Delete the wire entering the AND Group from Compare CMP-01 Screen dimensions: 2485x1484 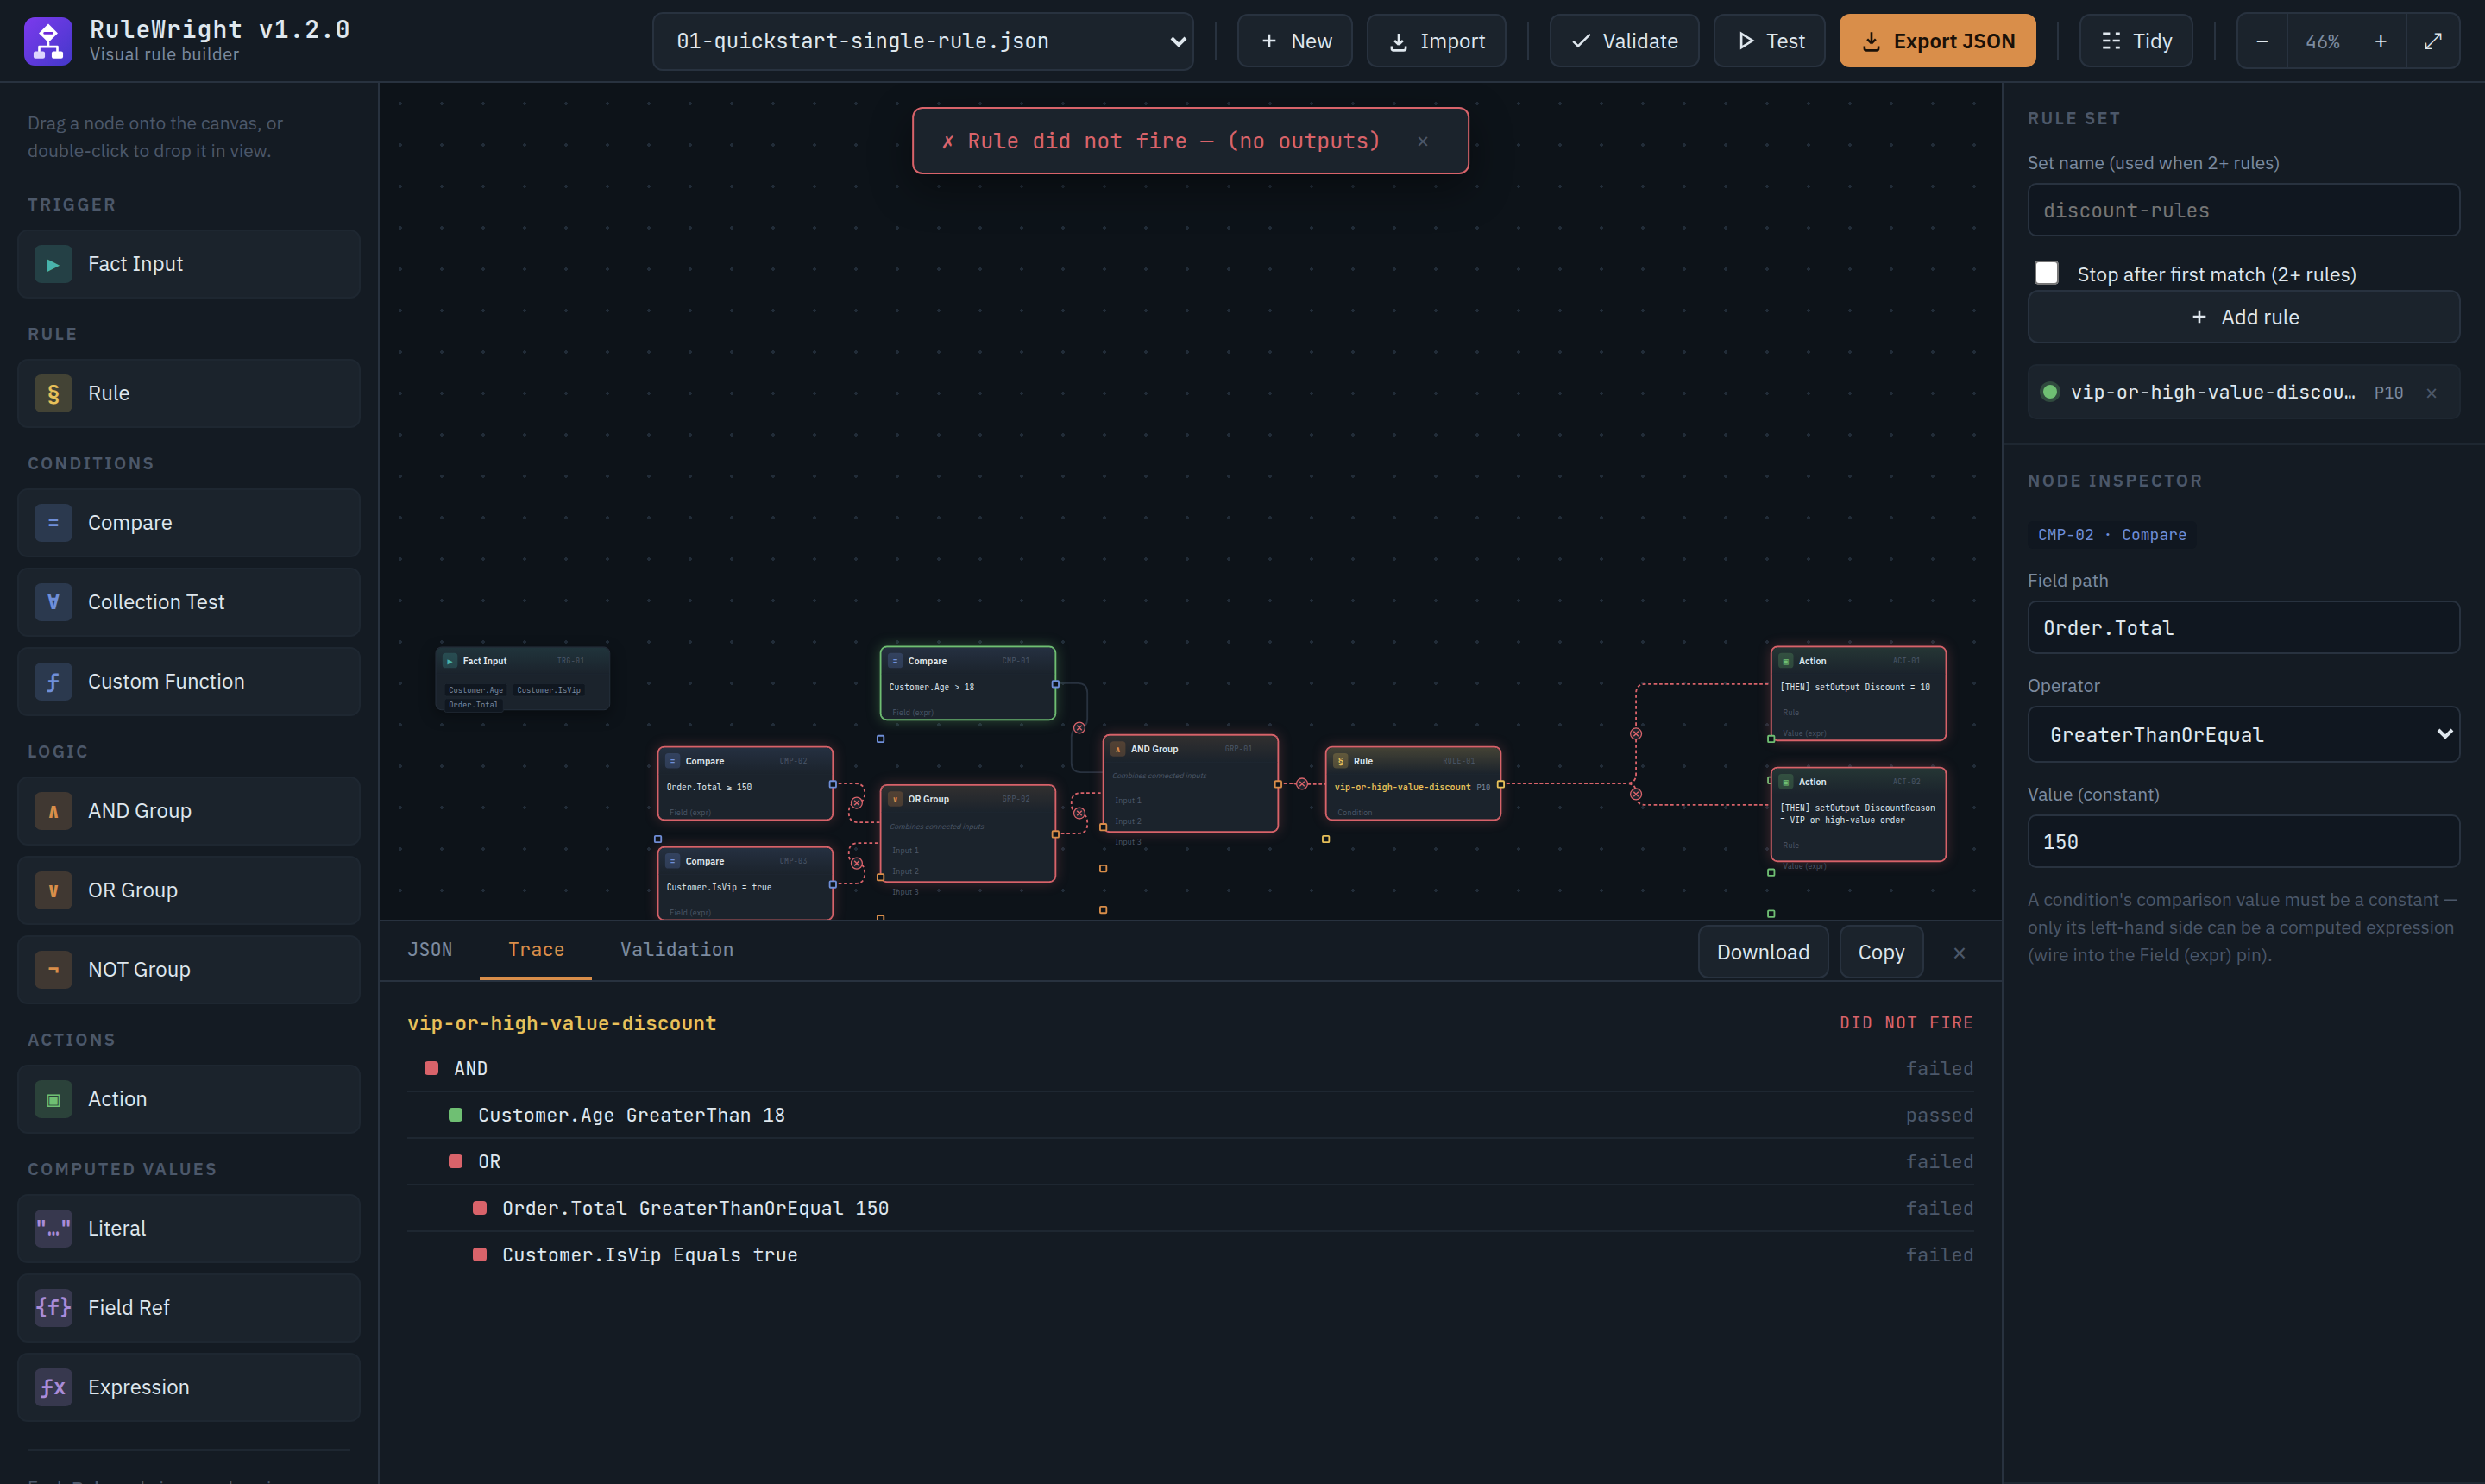[1079, 728]
